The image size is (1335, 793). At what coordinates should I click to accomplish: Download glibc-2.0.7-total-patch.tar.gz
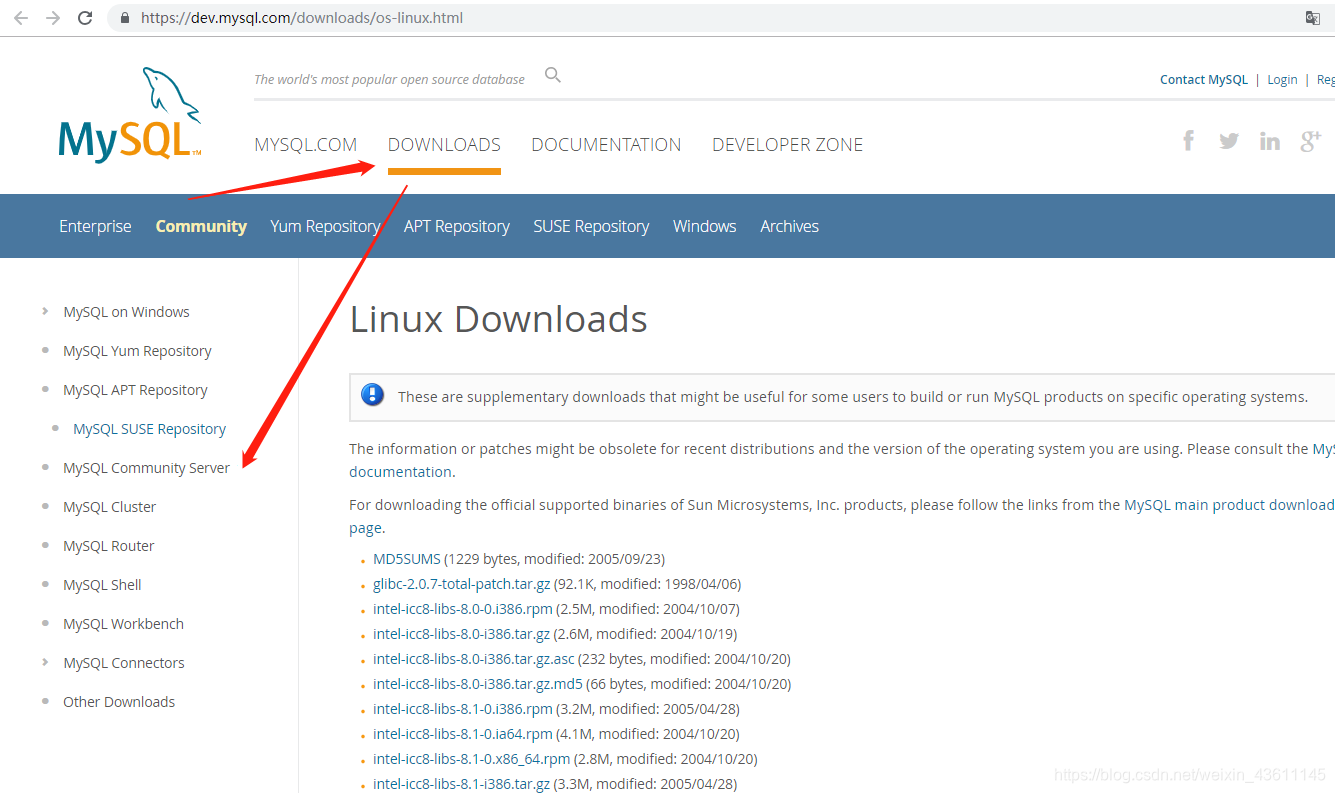click(x=461, y=584)
